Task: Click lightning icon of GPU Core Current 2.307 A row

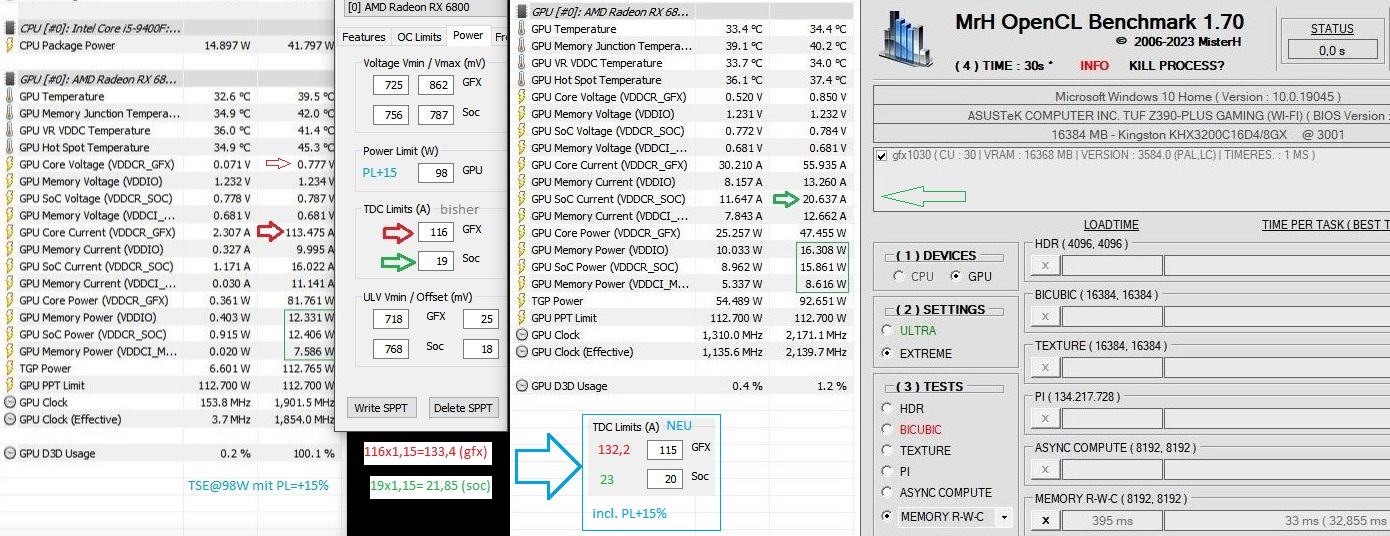Action: tap(10, 233)
